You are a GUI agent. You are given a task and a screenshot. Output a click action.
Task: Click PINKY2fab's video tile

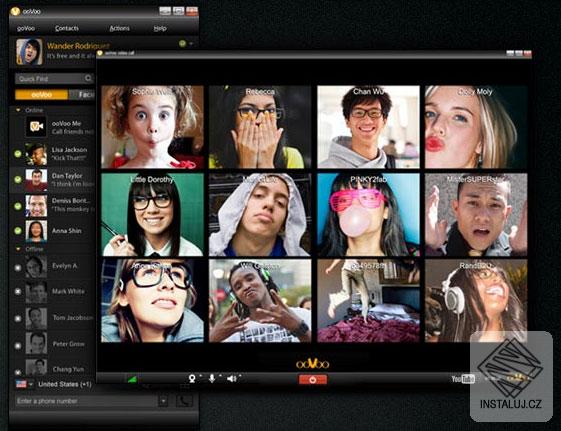[x=369, y=215]
